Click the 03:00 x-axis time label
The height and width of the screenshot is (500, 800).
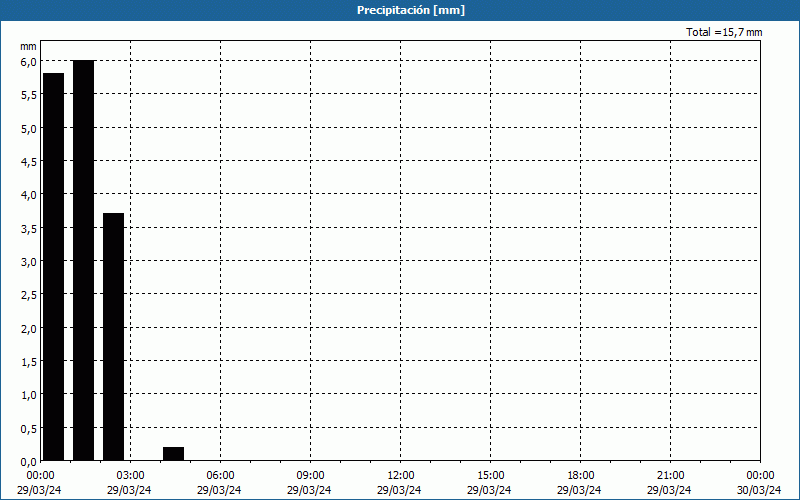[x=132, y=476]
